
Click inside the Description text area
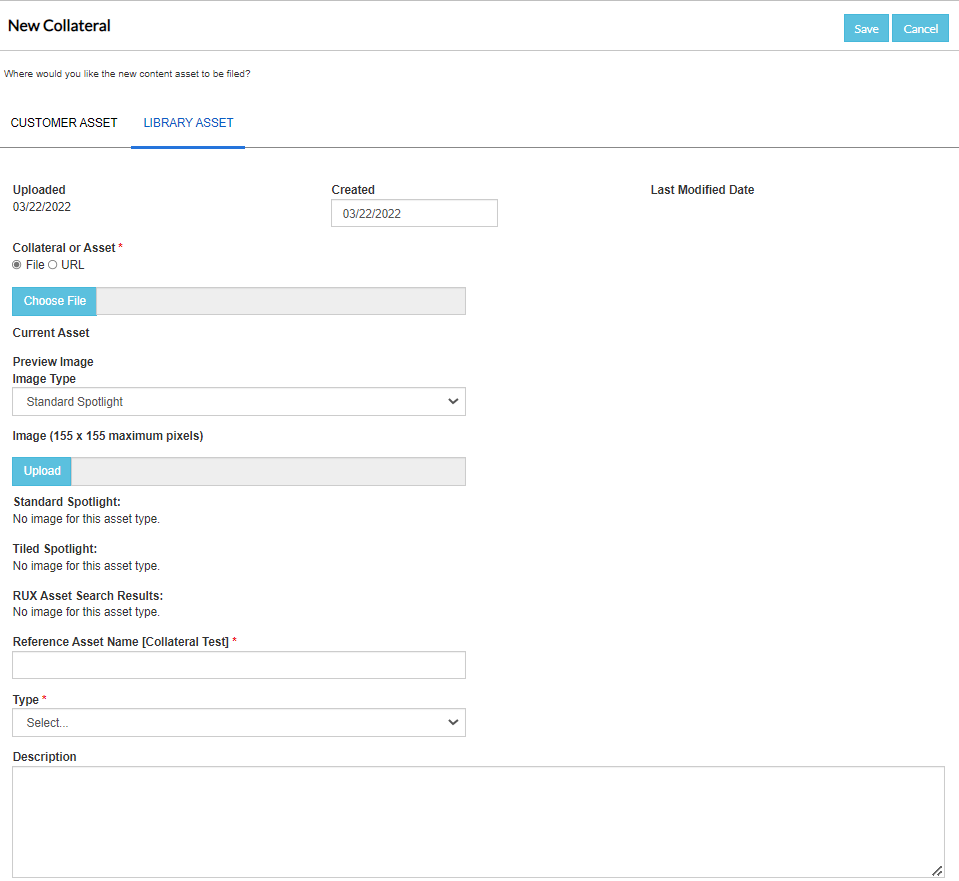[478, 822]
